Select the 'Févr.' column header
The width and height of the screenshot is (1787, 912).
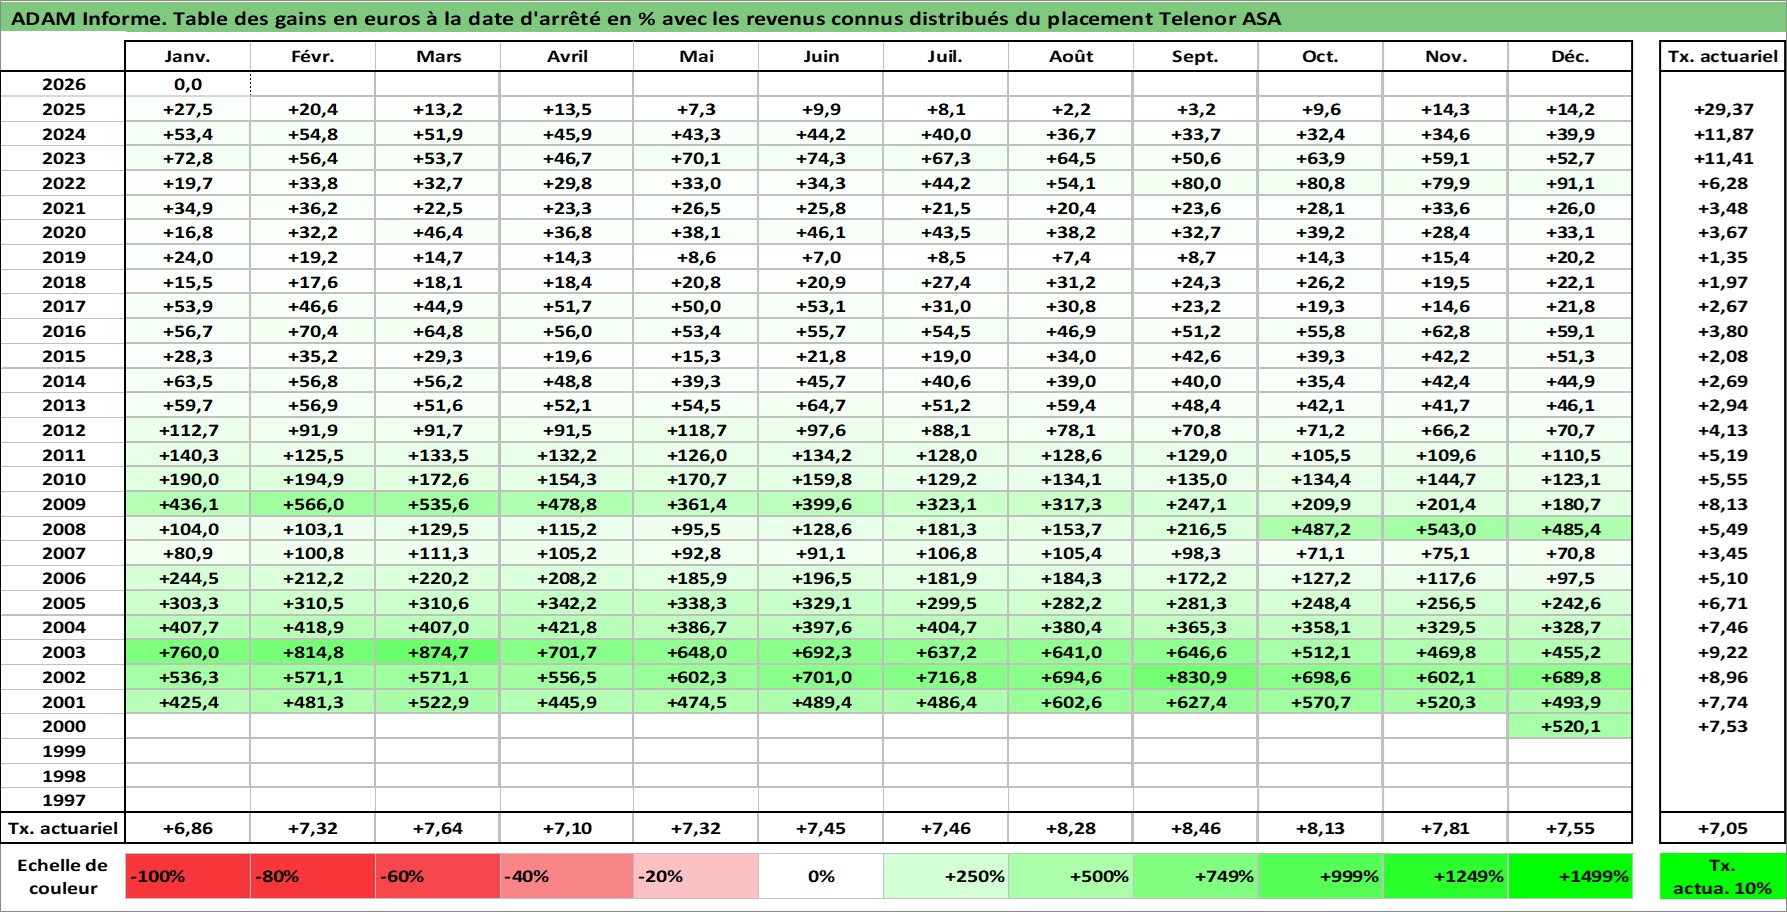coord(313,57)
